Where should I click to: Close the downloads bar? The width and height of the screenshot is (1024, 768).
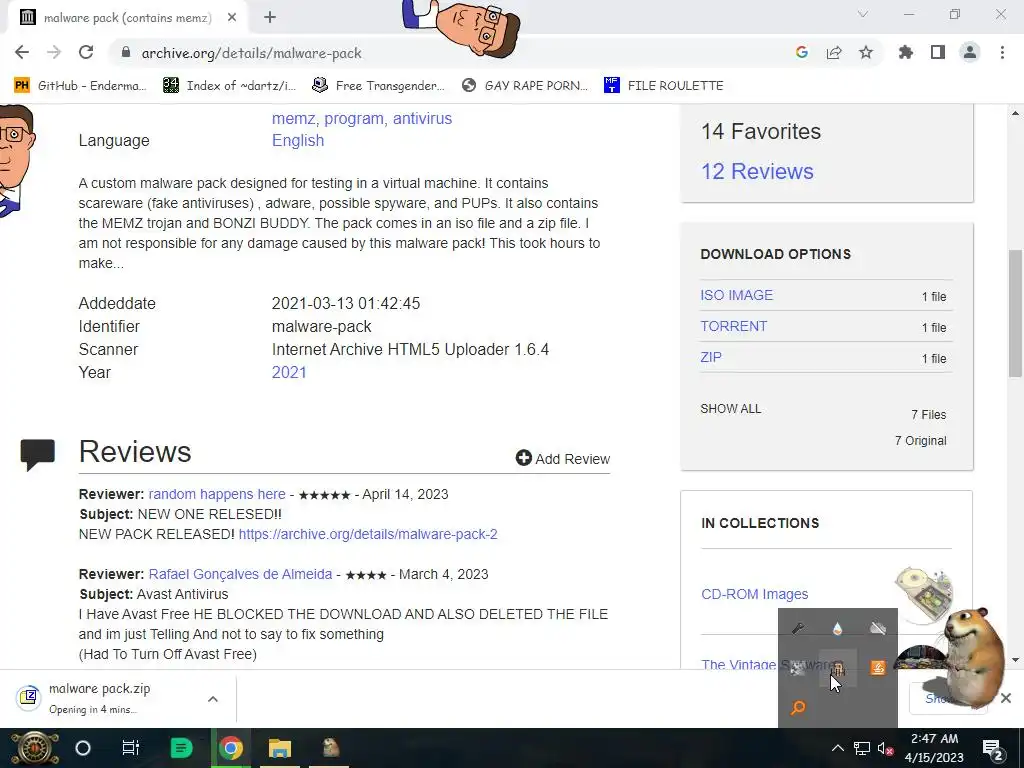coord(1006,698)
